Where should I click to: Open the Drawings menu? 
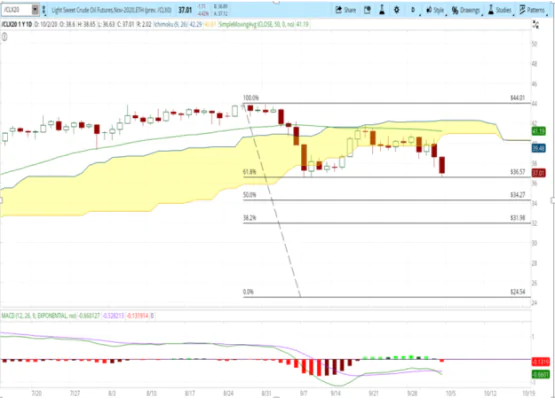[467, 10]
